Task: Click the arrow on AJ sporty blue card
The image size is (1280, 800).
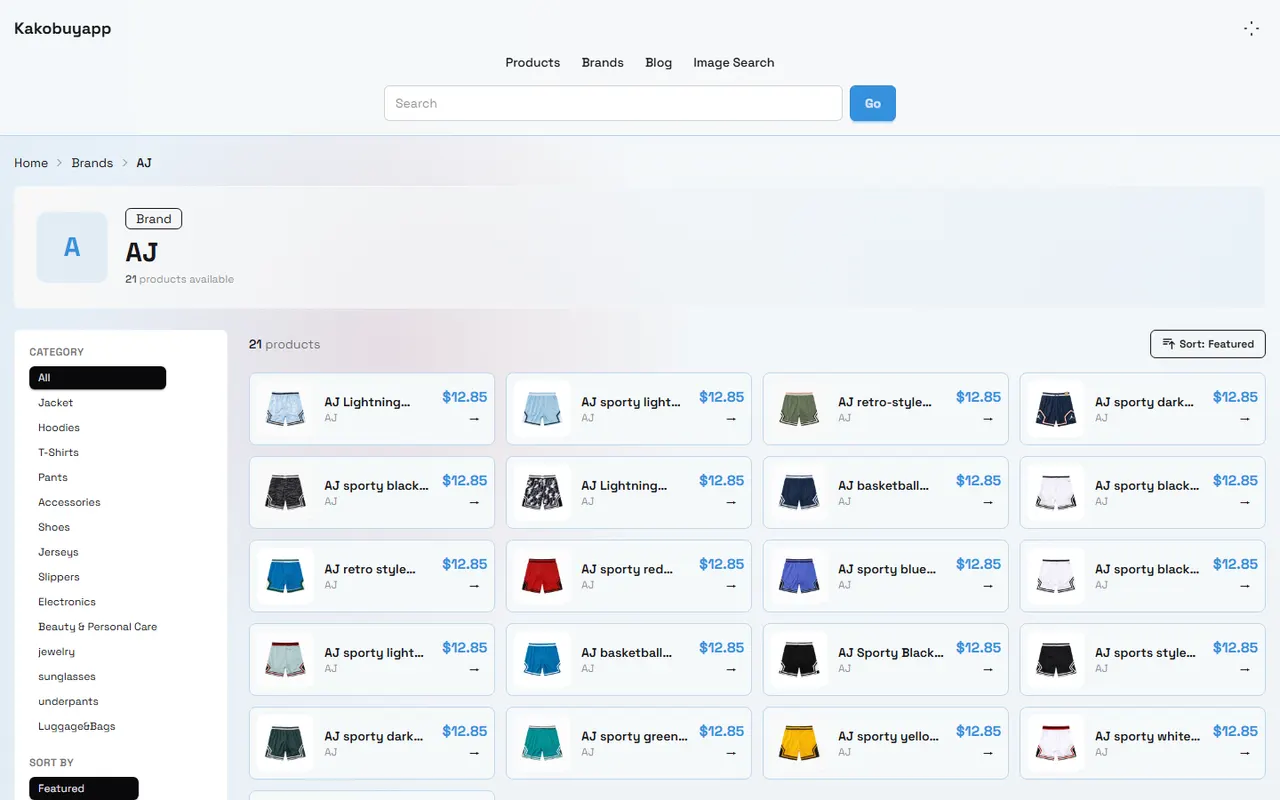Action: click(988, 586)
